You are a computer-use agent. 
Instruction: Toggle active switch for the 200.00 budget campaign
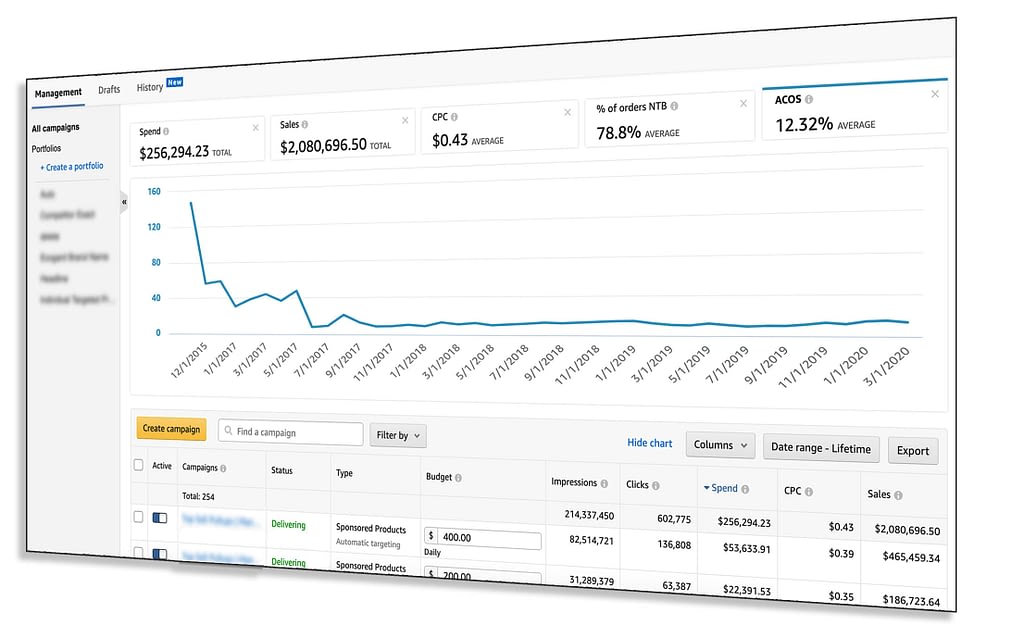(x=160, y=554)
